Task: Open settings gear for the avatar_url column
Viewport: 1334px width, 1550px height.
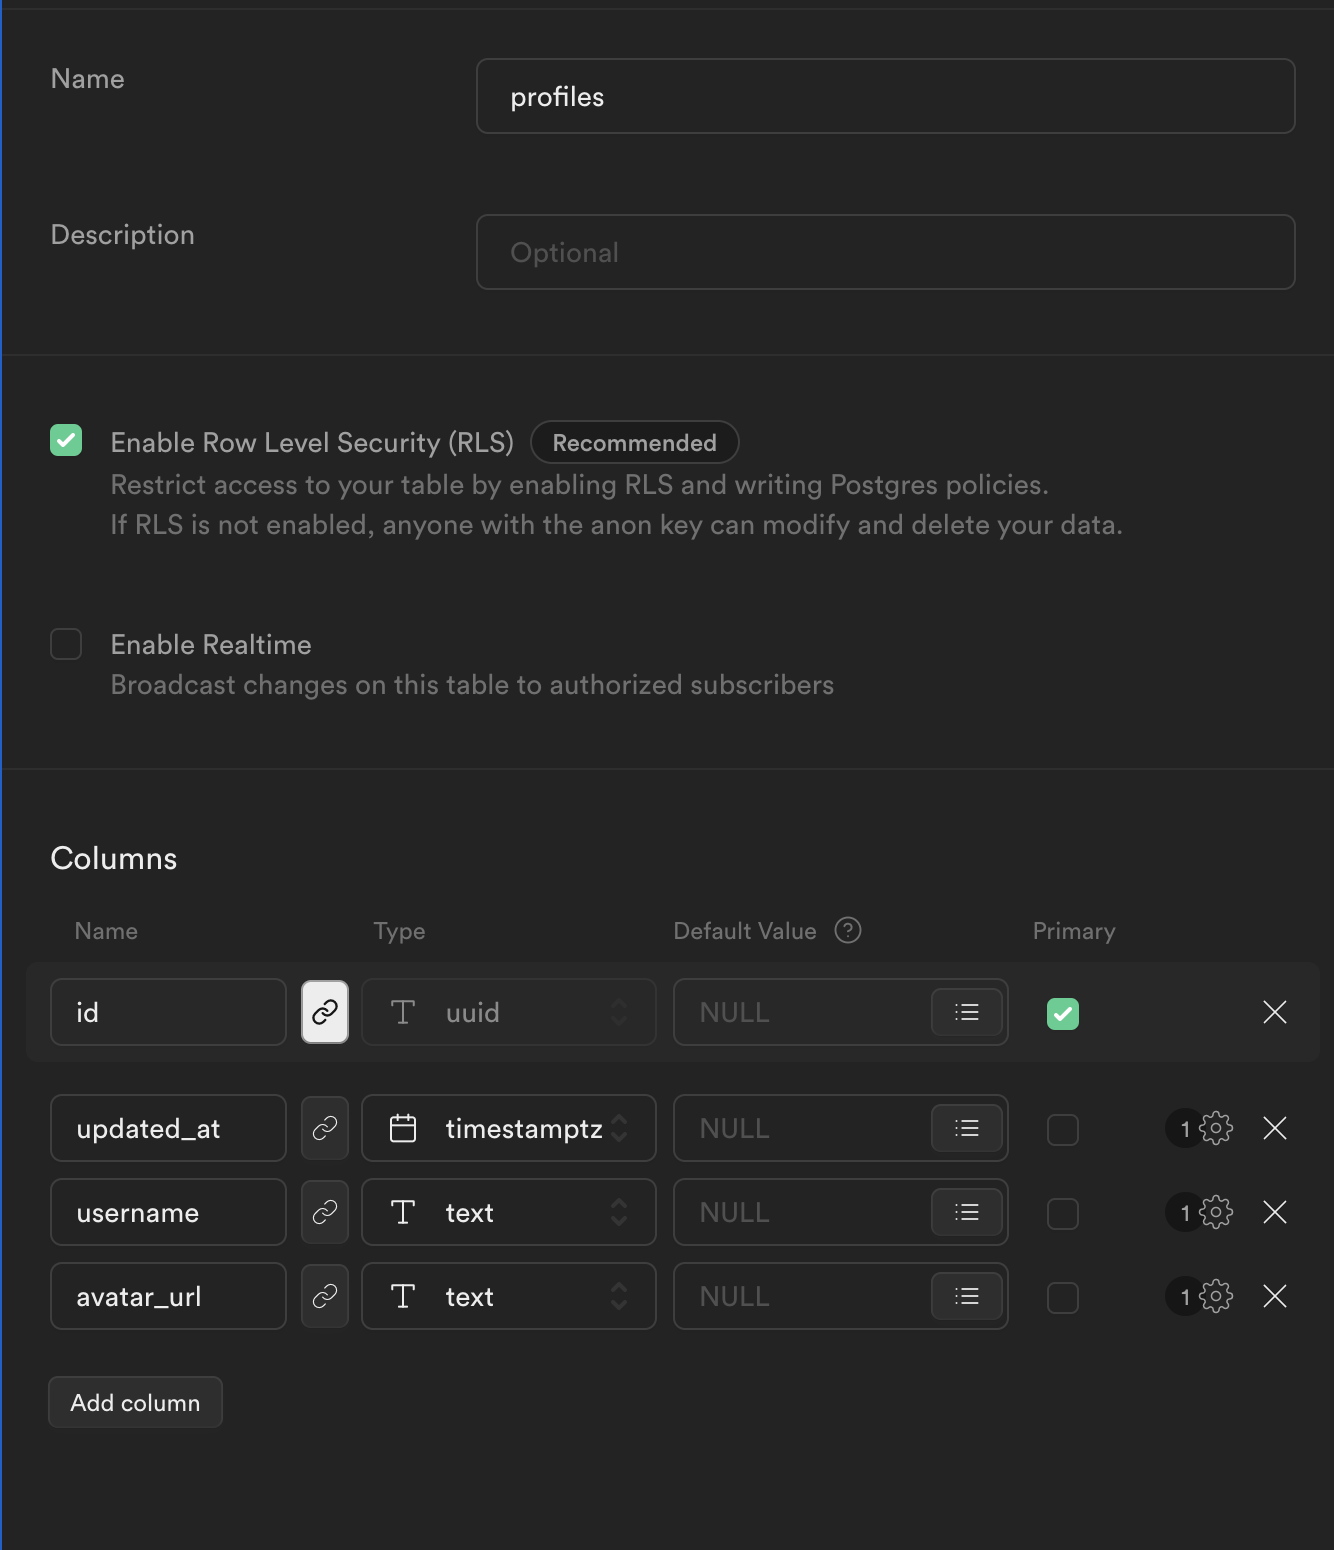Action: tap(1215, 1296)
